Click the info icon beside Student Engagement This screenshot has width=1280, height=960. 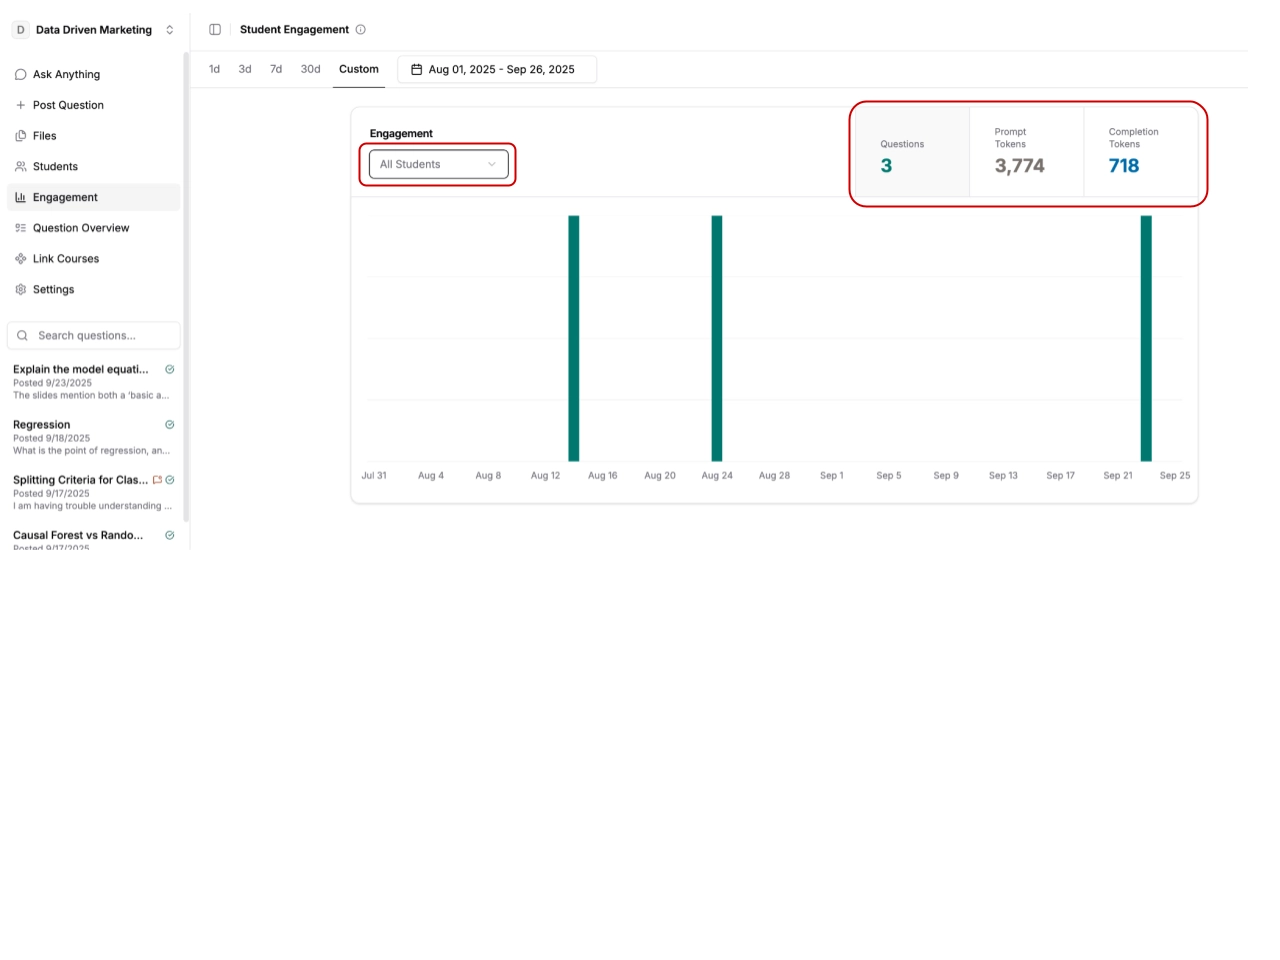pyautogui.click(x=361, y=30)
